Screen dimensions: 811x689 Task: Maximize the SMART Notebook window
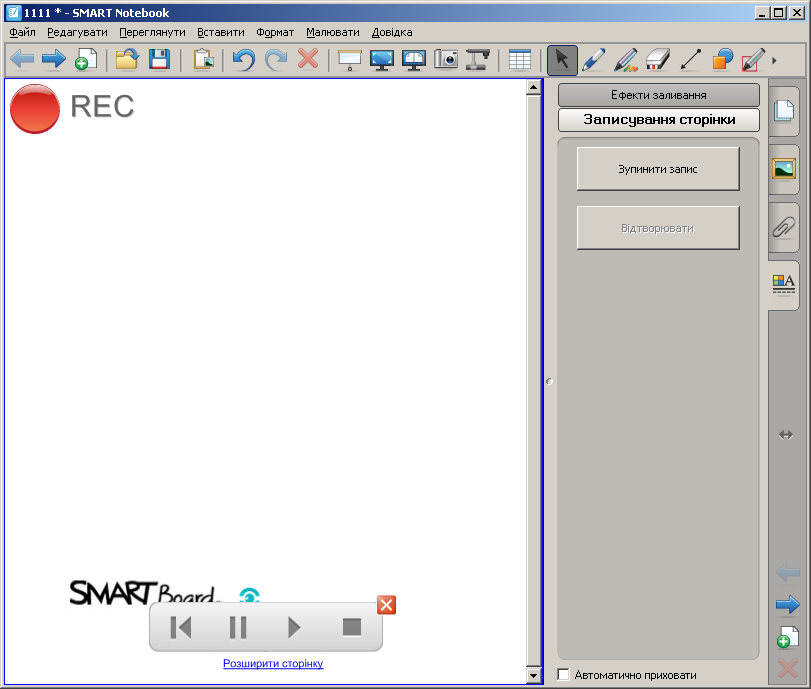pos(778,12)
